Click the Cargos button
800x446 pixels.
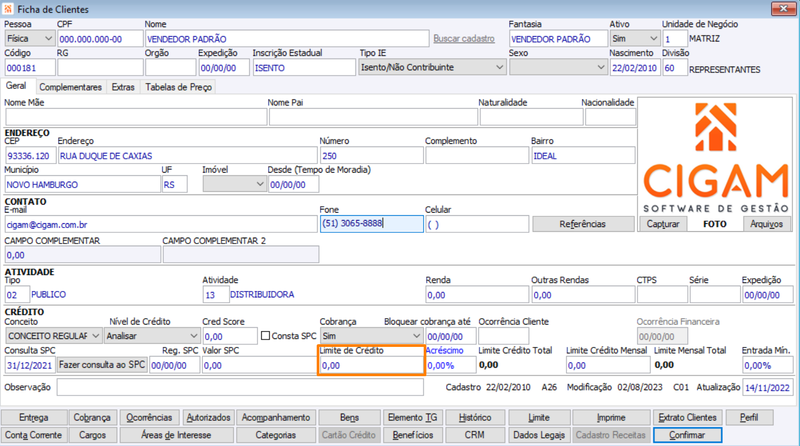pos(92,435)
